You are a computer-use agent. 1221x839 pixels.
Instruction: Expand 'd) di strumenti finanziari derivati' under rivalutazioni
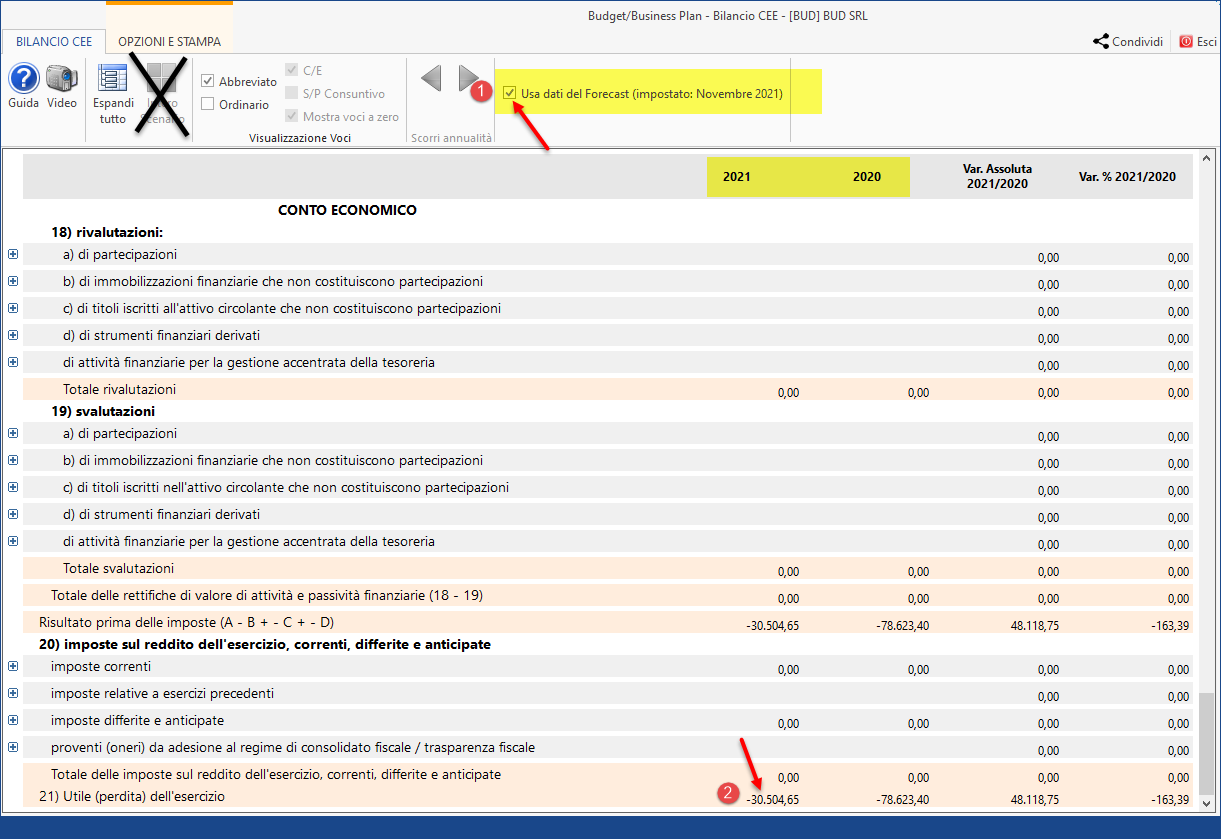(x=13, y=335)
